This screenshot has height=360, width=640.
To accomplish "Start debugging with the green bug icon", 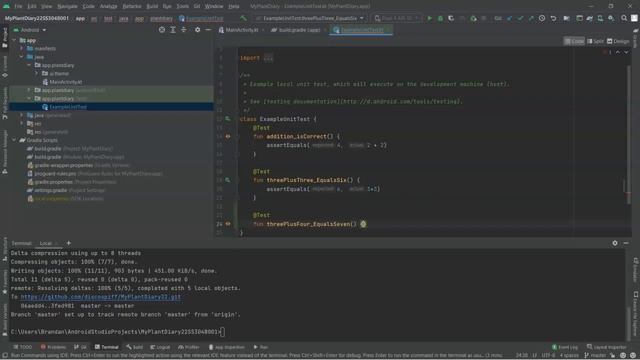I will [x=440, y=18].
